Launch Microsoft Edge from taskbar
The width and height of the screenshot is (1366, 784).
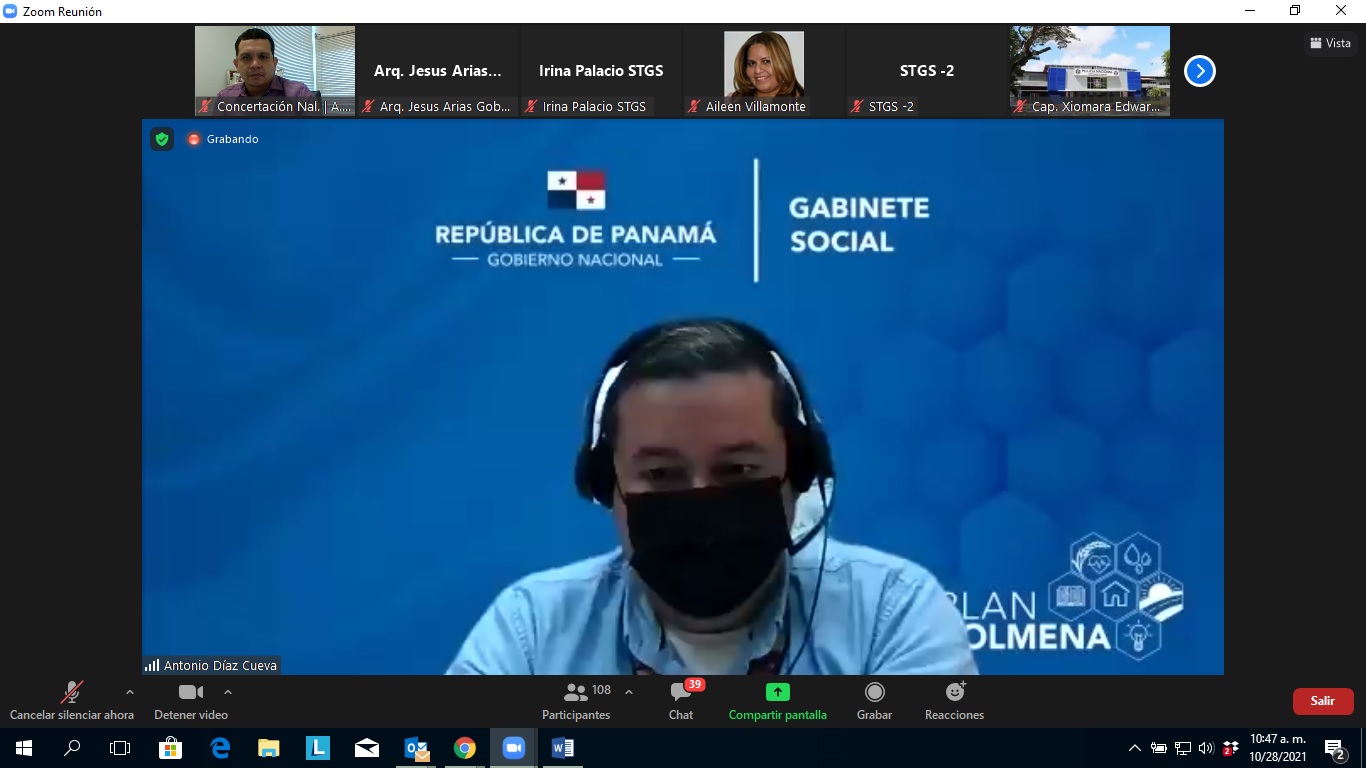[220, 748]
